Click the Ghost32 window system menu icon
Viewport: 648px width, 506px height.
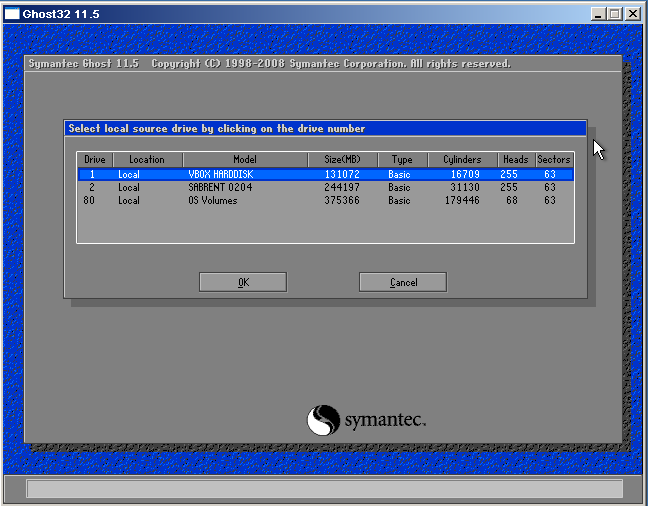12,14
